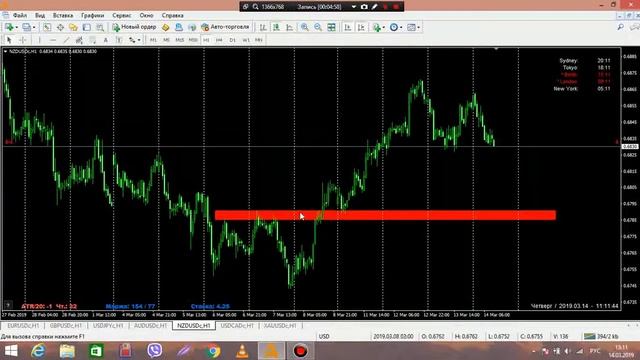Switch to H1 timeframe

206,40
